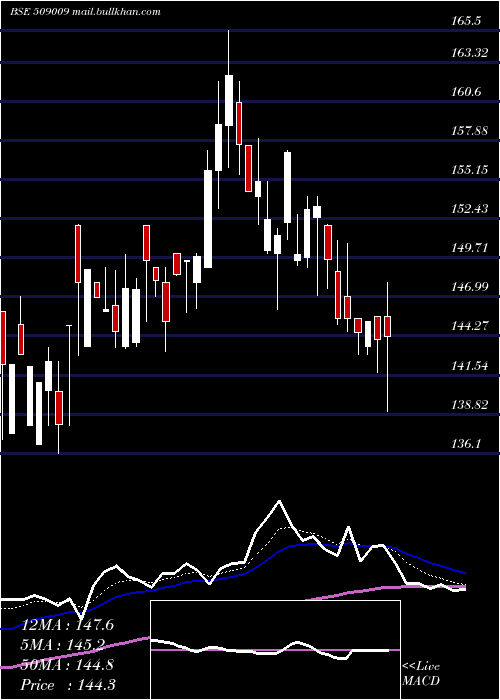Click the '12MA : 147.6' legend text
The height and width of the screenshot is (700, 500).
67,625
